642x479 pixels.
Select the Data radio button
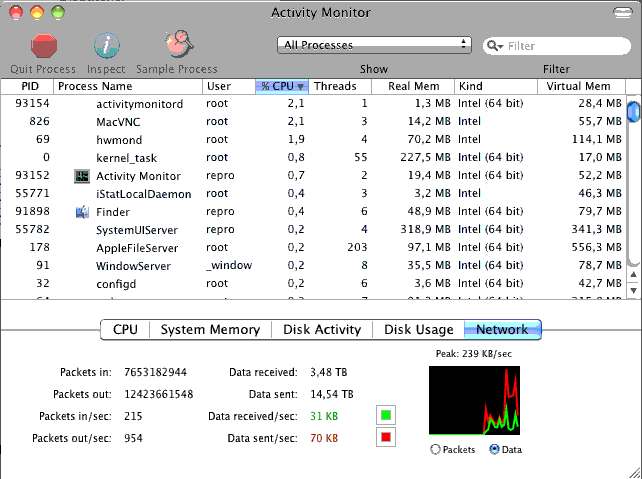(494, 450)
